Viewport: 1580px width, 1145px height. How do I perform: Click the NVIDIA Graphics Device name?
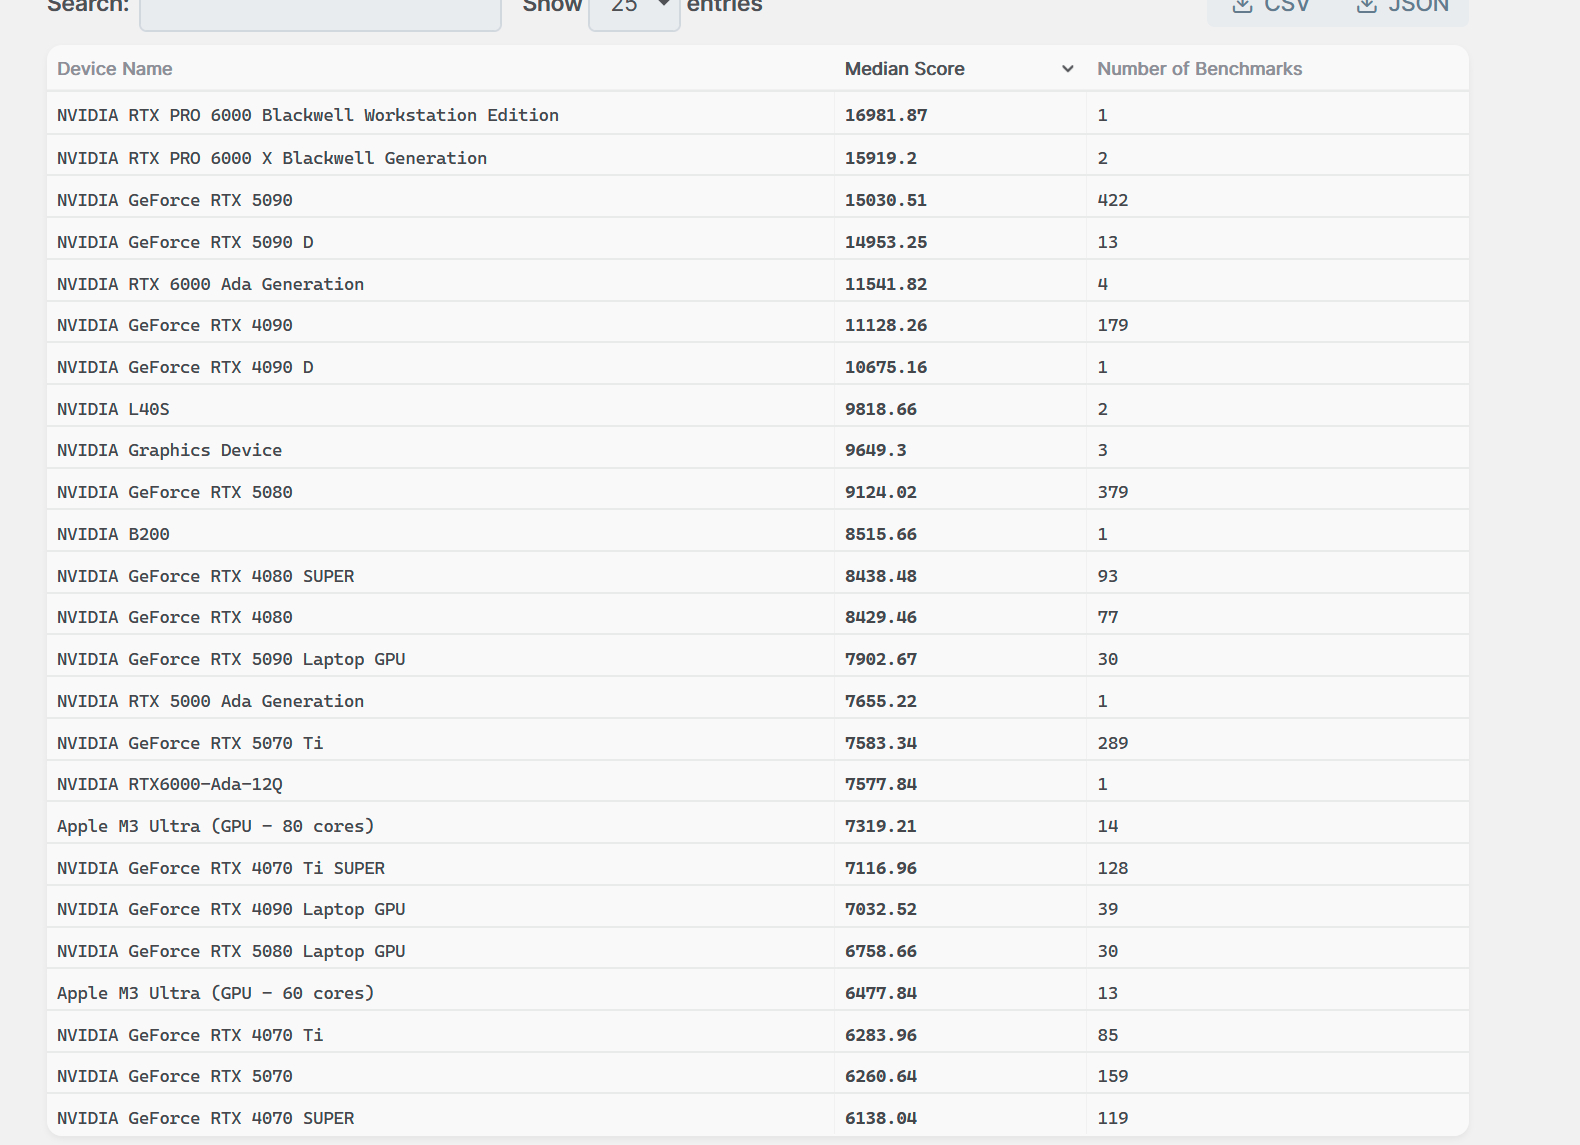click(169, 450)
